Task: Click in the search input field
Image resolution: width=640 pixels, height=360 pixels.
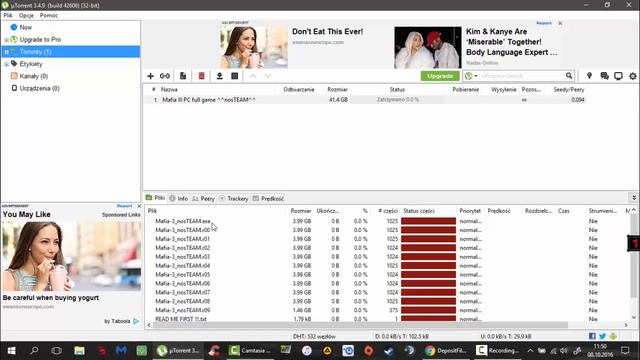Action: point(521,76)
